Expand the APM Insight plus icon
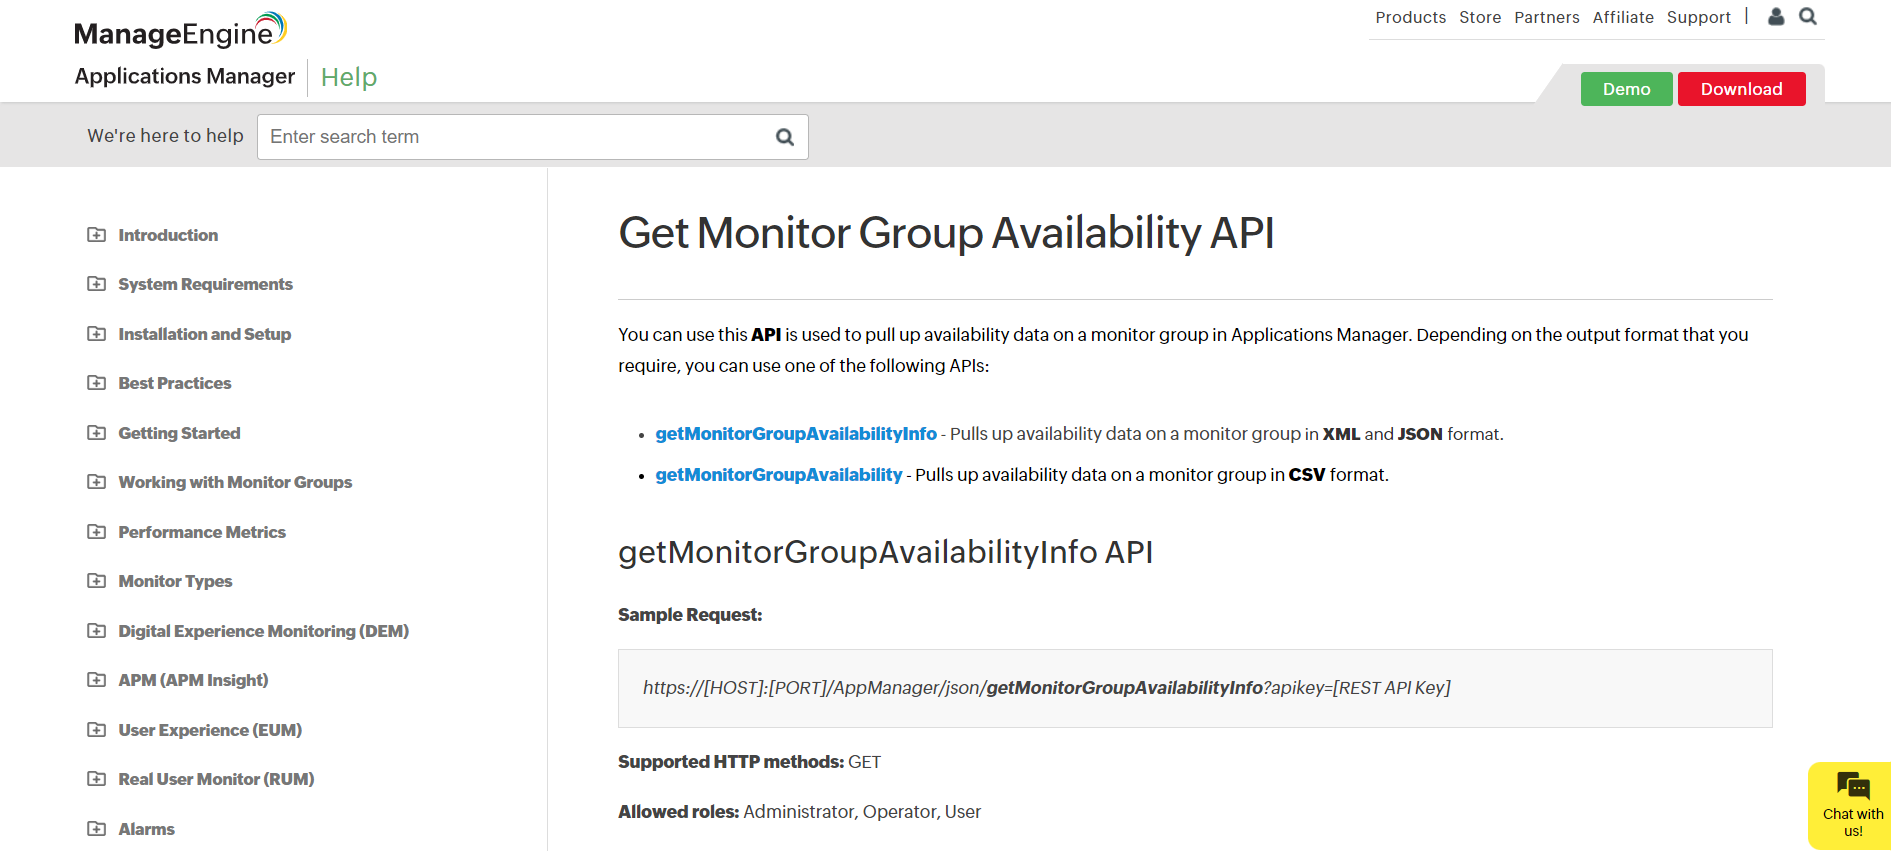 coord(96,680)
